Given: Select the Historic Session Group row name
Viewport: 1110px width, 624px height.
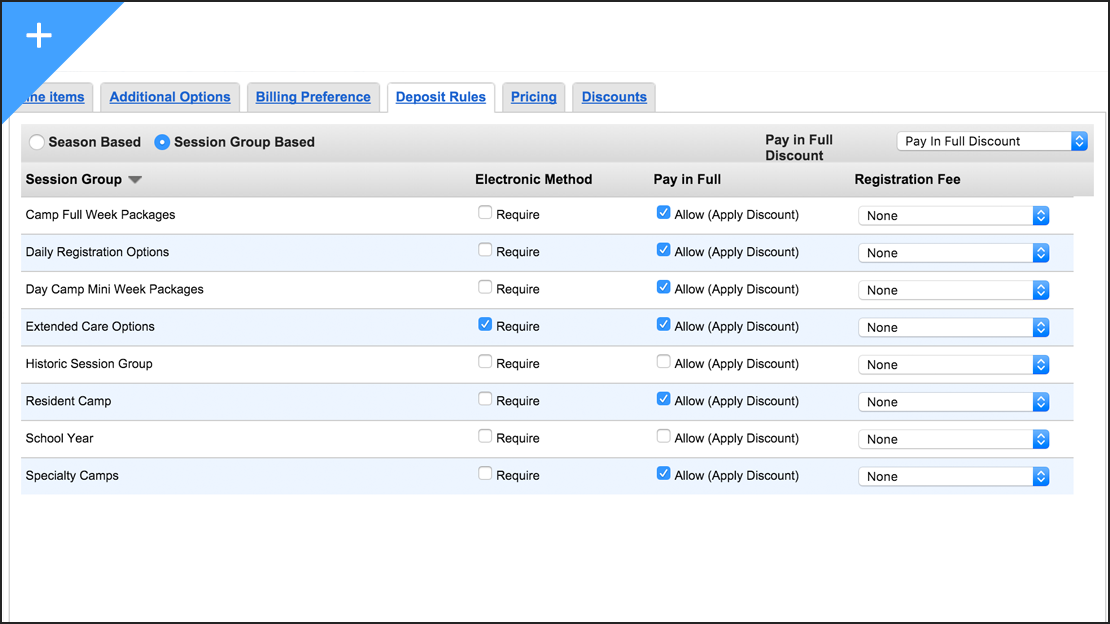Looking at the screenshot, I should point(89,364).
